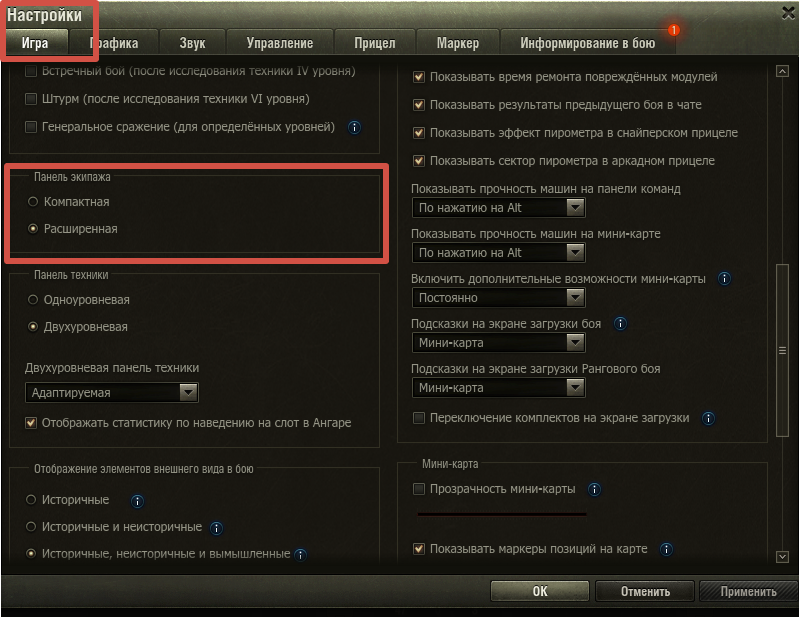Click info icon near Переключение комплектов

click(708, 418)
